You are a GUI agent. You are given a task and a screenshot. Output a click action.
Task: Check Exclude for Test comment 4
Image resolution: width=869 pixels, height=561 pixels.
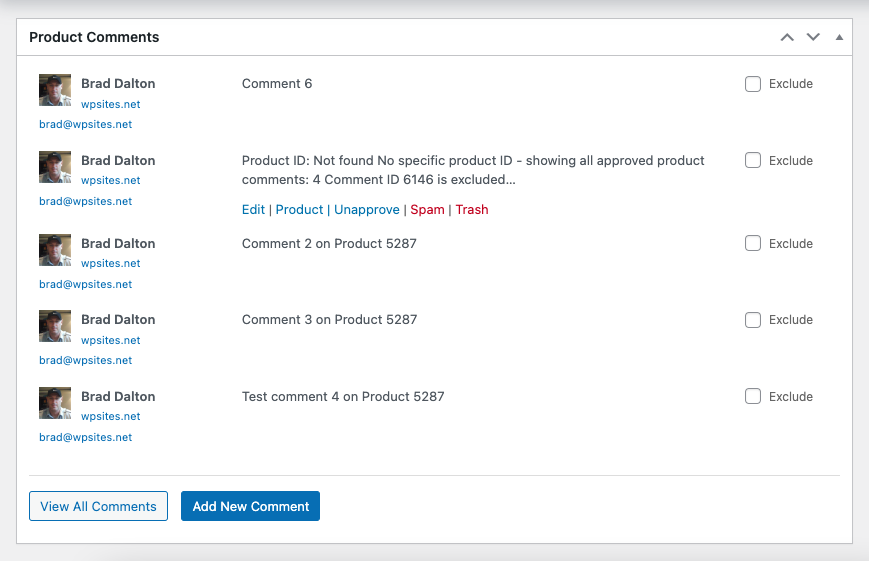pos(753,396)
